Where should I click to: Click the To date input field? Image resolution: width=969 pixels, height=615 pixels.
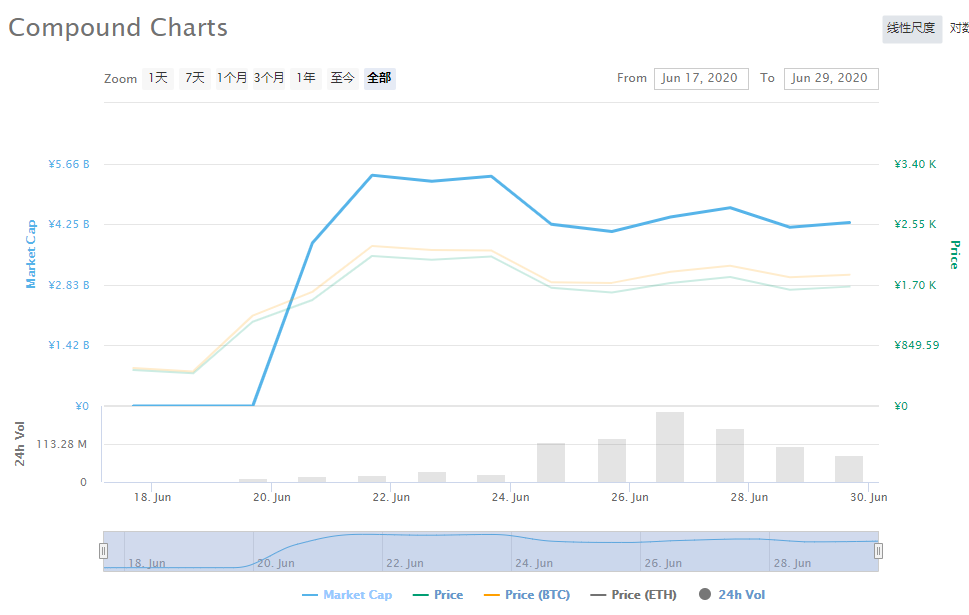pyautogui.click(x=830, y=78)
